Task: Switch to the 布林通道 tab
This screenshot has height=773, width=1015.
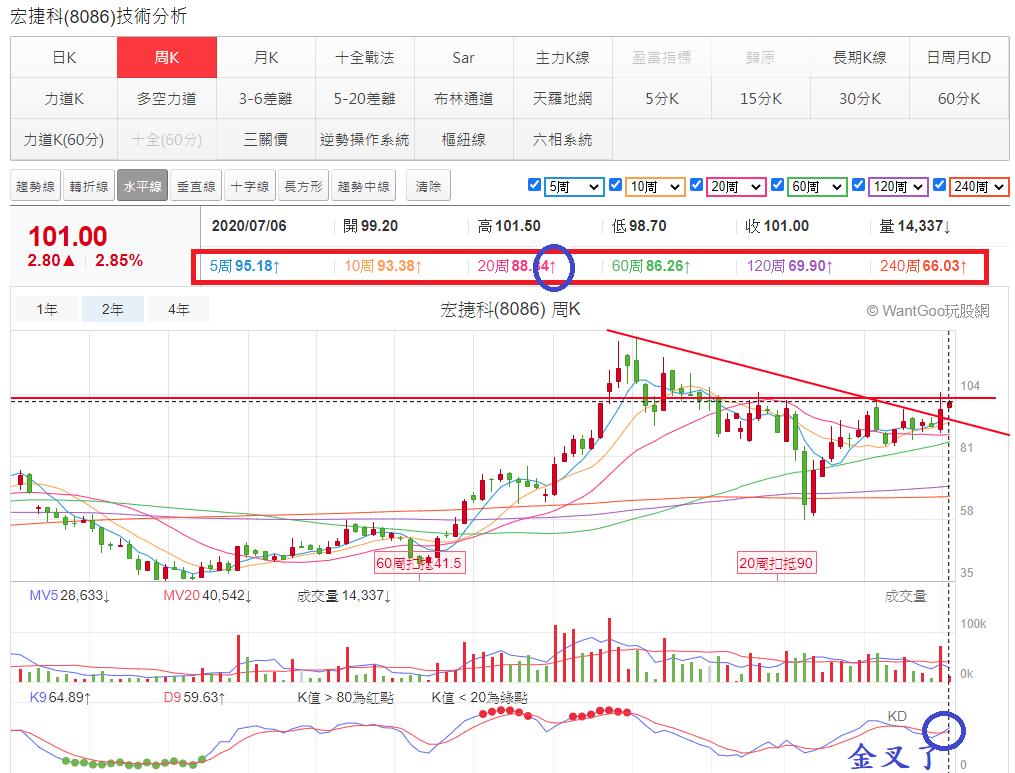Action: click(464, 98)
